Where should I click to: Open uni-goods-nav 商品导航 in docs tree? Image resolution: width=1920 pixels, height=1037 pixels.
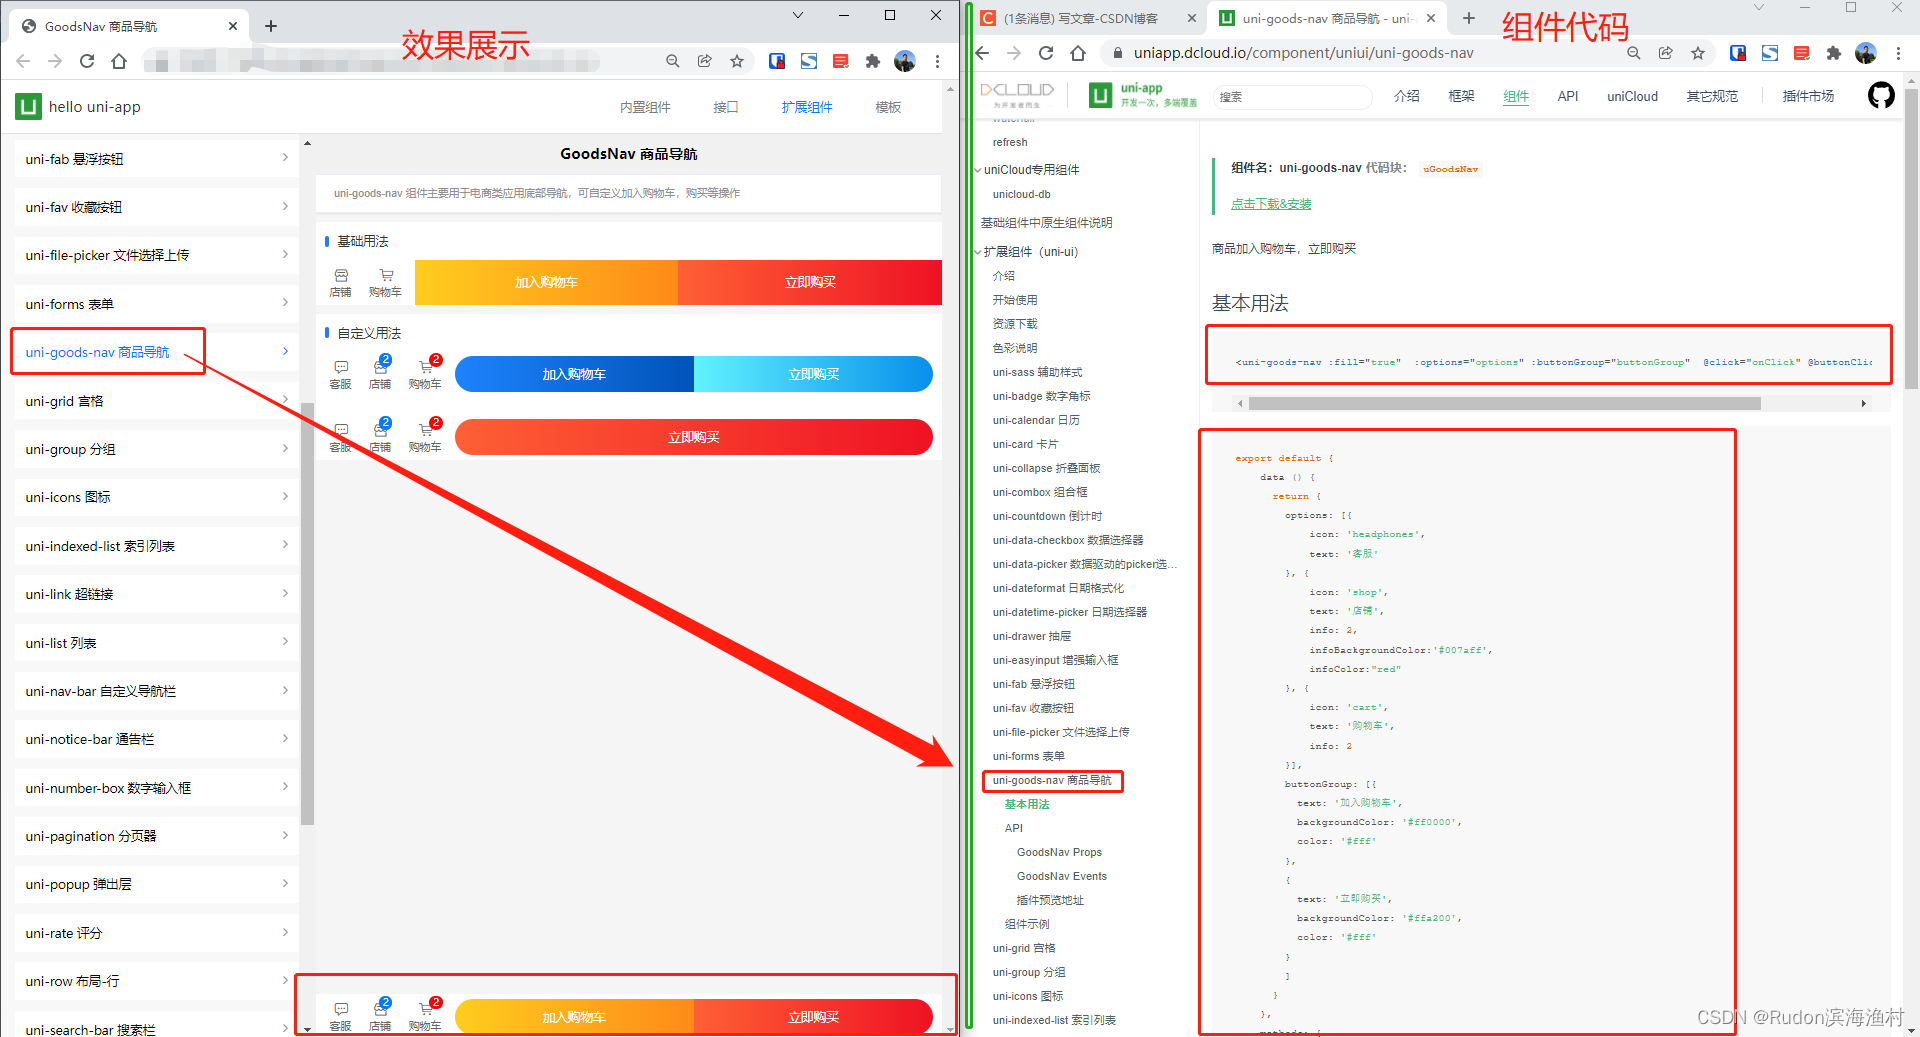point(1052,780)
